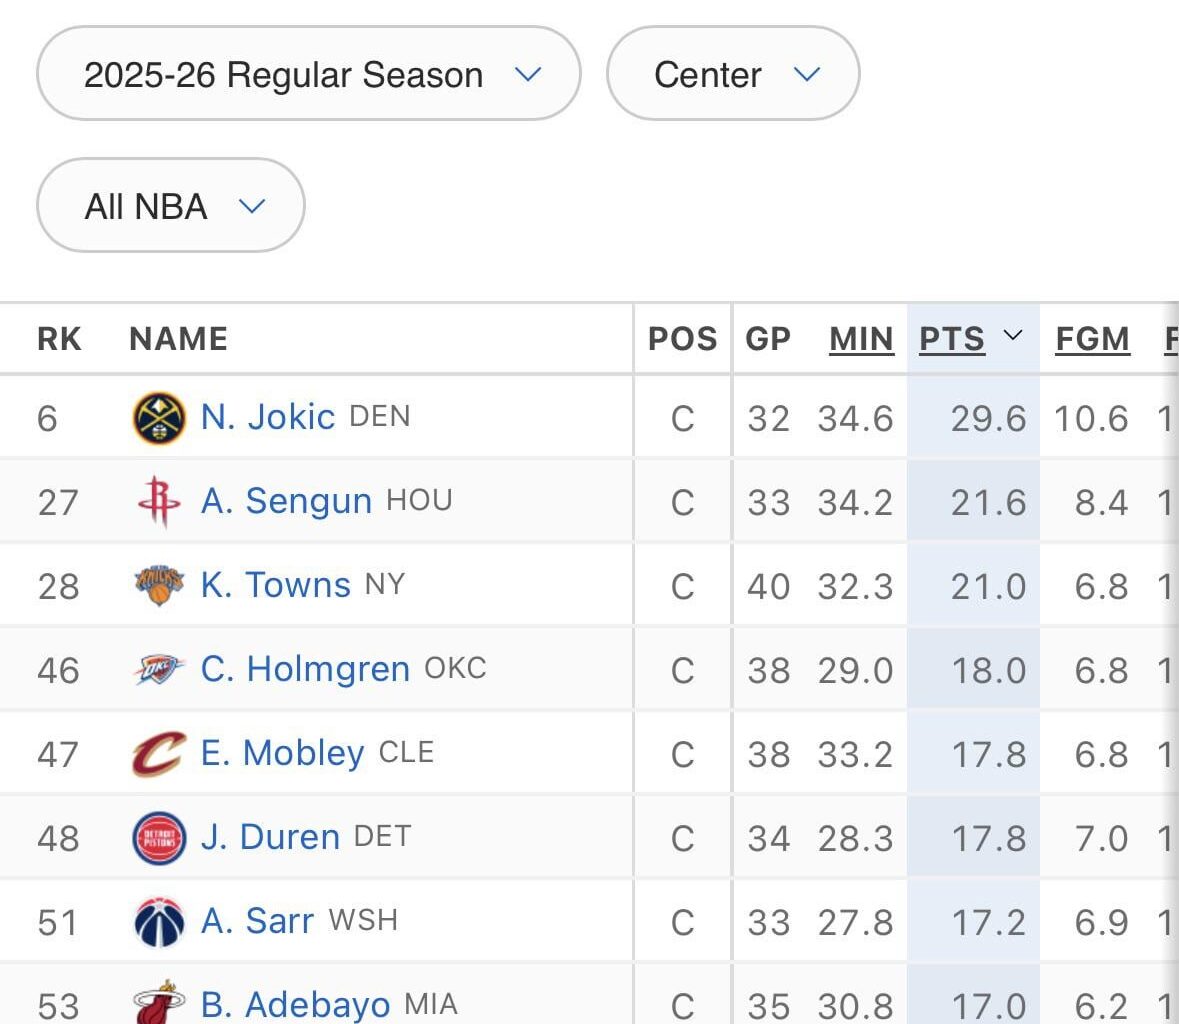Click the Miami Heat logo
Screen dimensions: 1179x1024
pos(159,1003)
